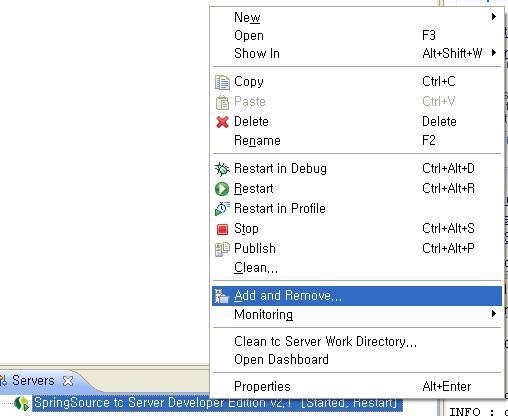Click the green Restart play icon
The height and width of the screenshot is (416, 508).
(x=222, y=189)
